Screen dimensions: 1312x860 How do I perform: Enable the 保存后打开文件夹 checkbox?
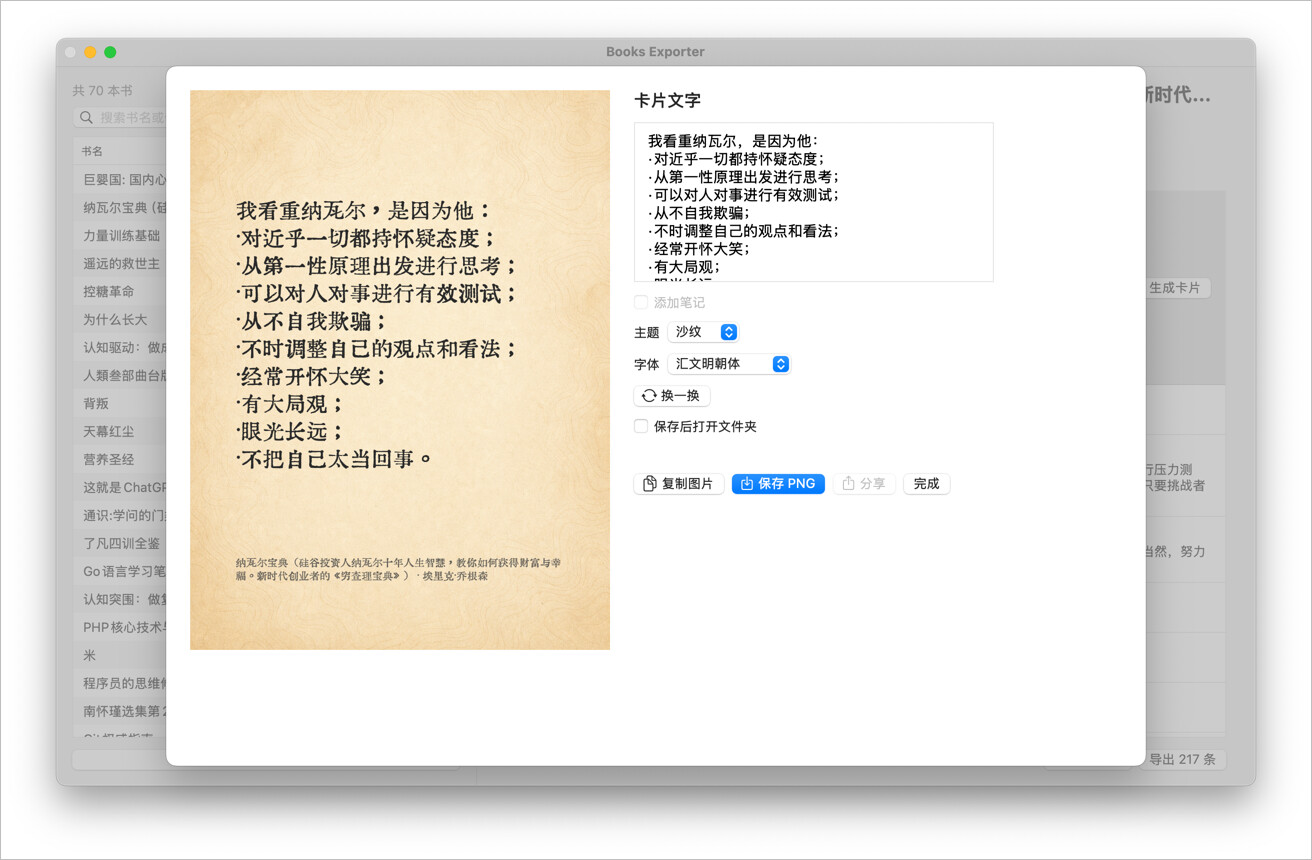[641, 426]
